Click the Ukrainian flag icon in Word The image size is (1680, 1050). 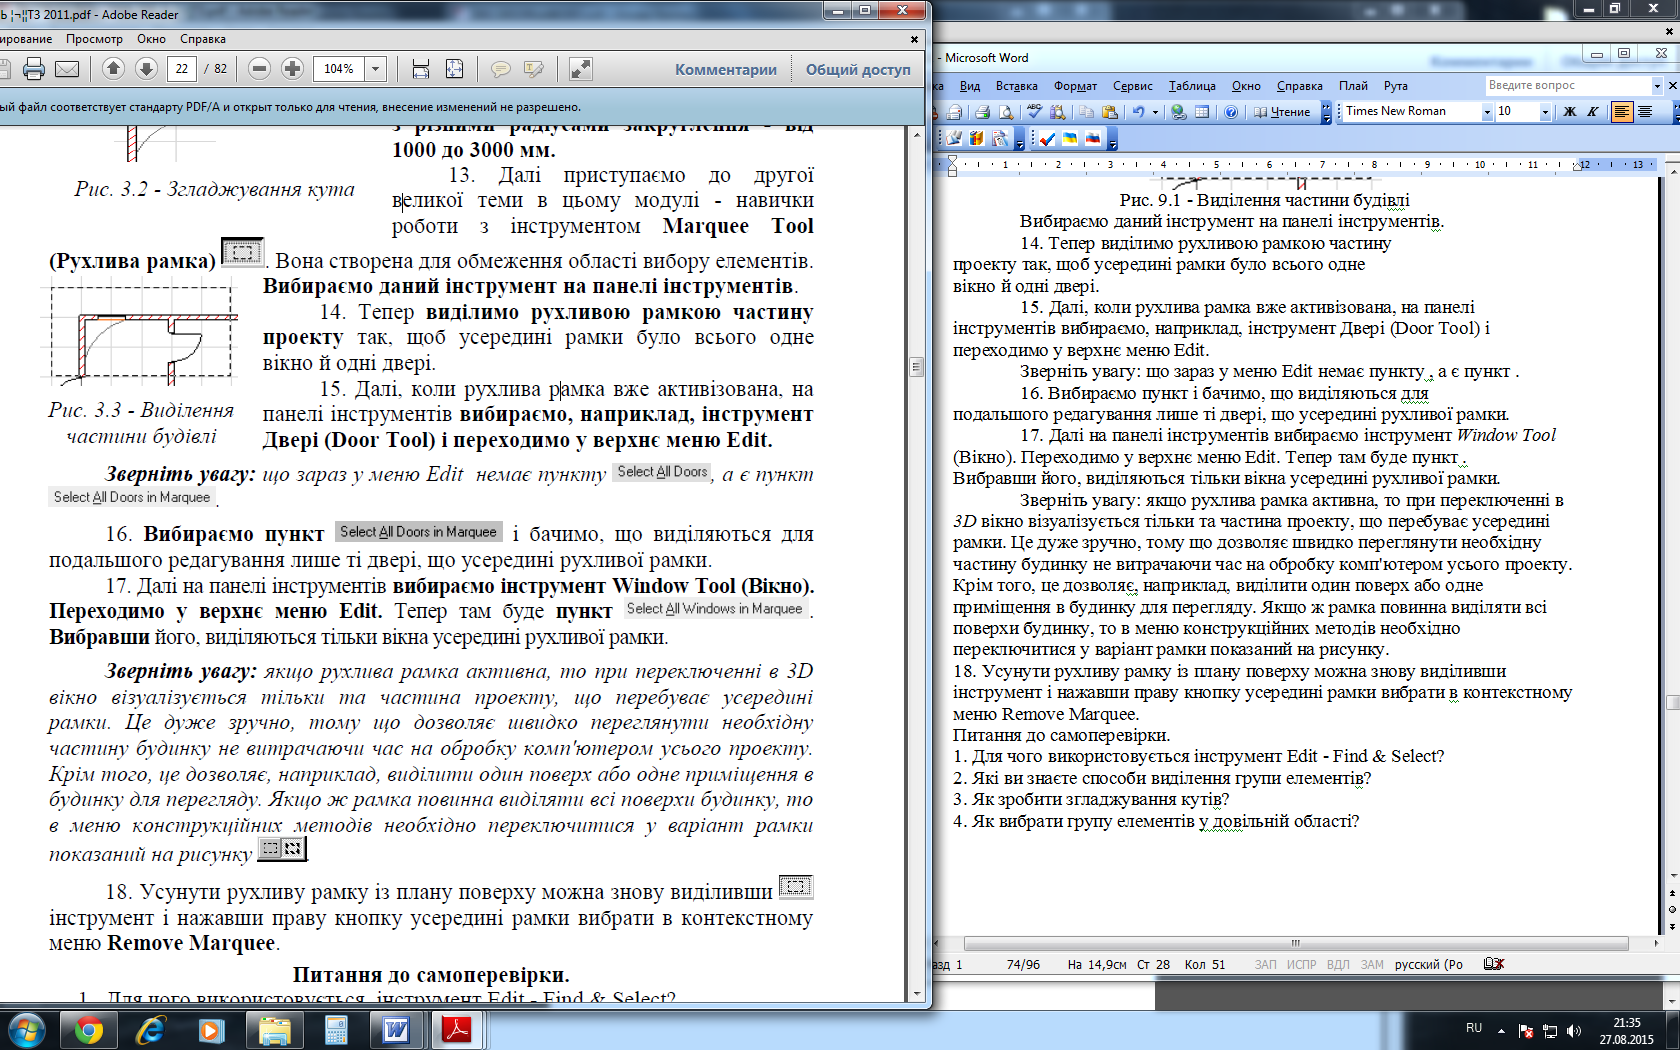point(1070,138)
